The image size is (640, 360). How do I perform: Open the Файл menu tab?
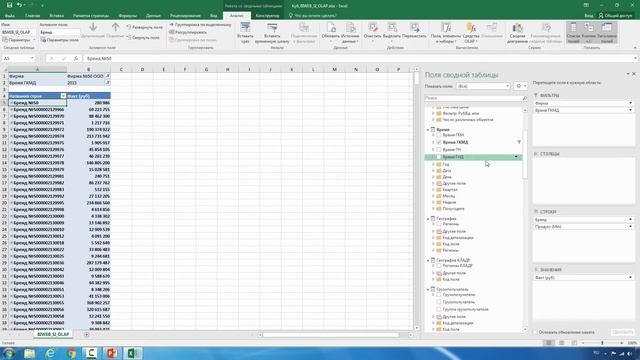(10, 16)
